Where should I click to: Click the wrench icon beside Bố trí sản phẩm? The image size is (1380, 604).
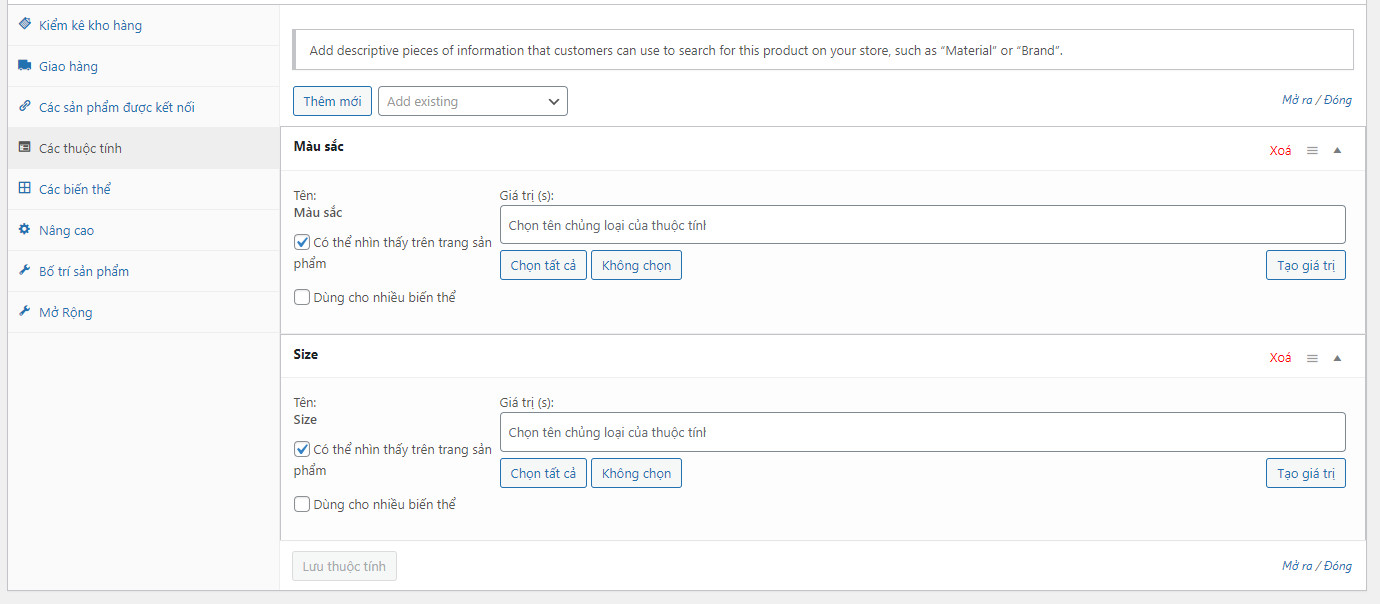coord(25,271)
